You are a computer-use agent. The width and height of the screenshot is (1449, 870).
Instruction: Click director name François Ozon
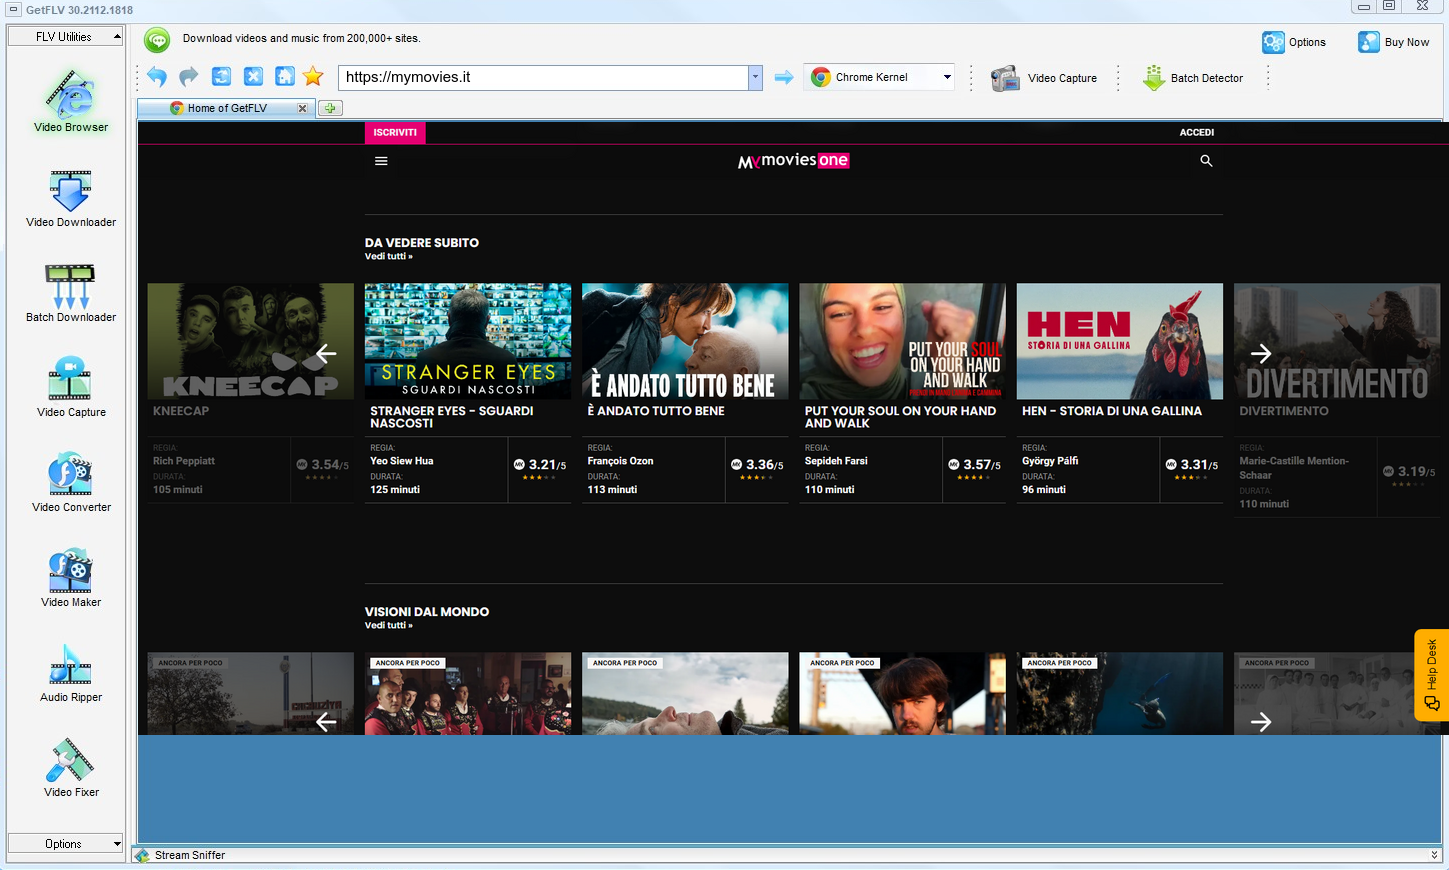click(x=620, y=461)
